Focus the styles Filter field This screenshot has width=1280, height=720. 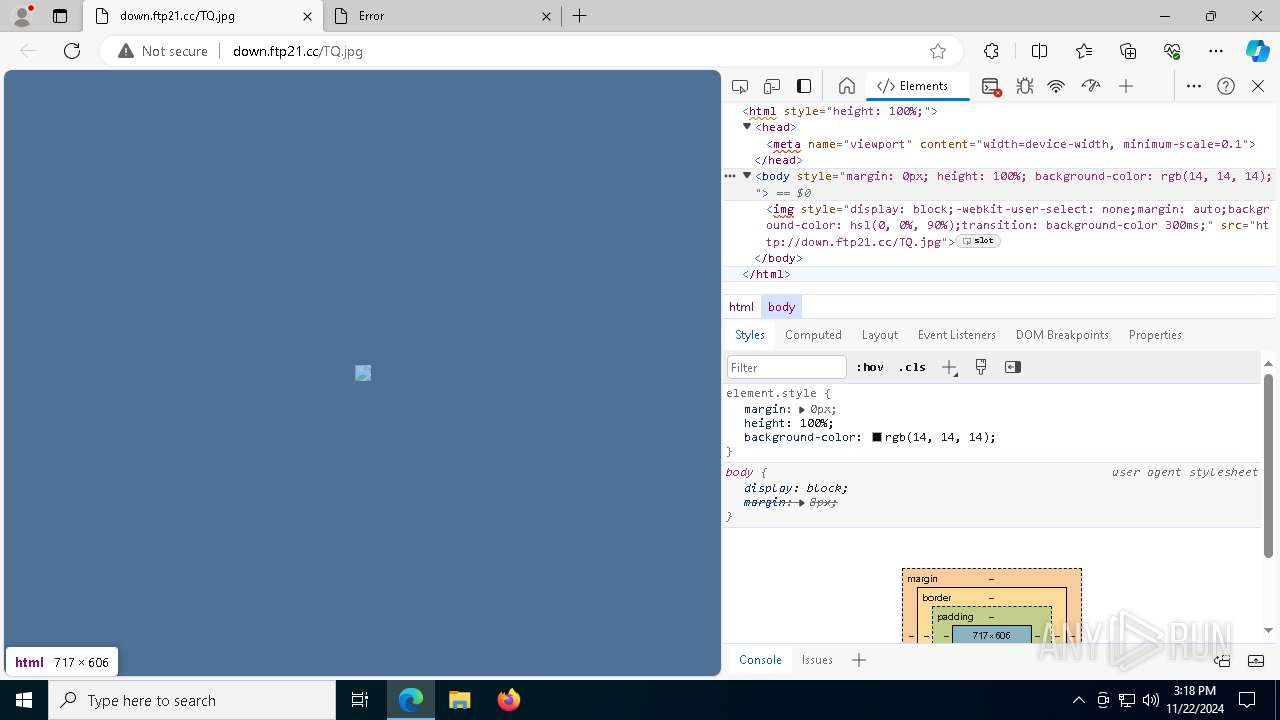tap(787, 367)
